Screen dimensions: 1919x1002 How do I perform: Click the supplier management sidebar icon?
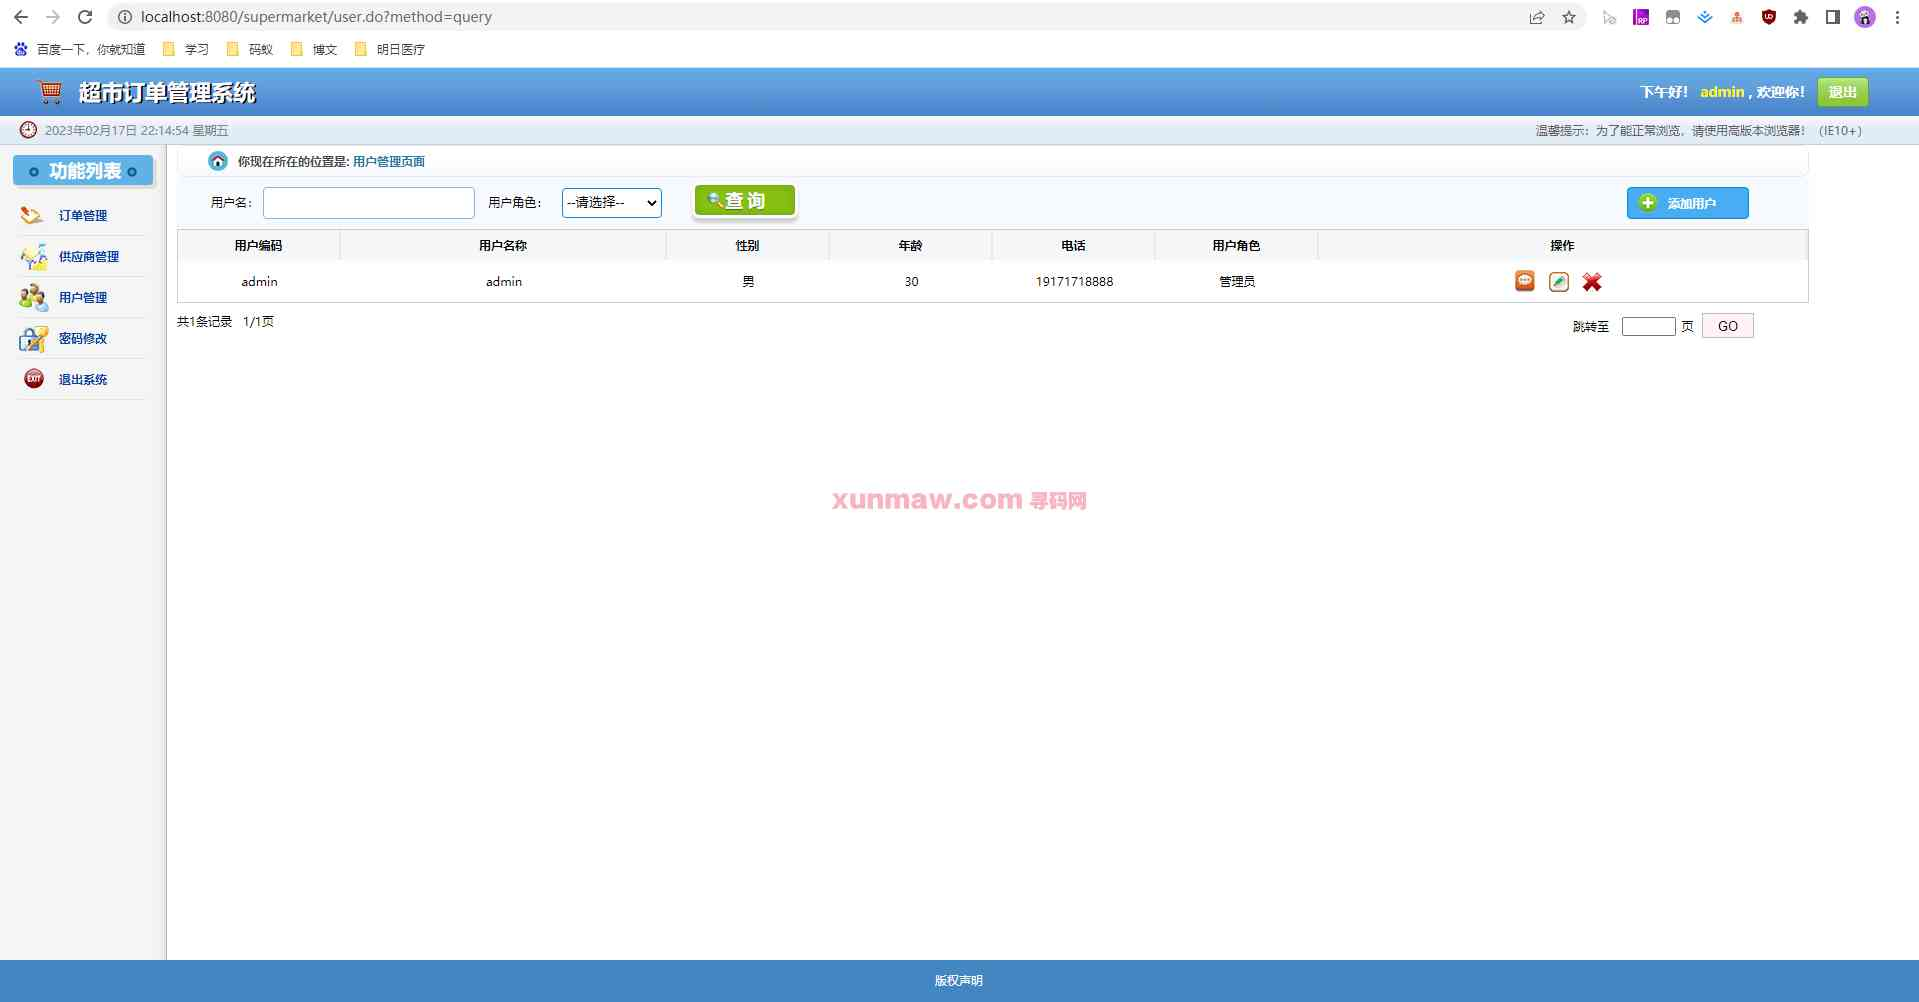tap(33, 256)
